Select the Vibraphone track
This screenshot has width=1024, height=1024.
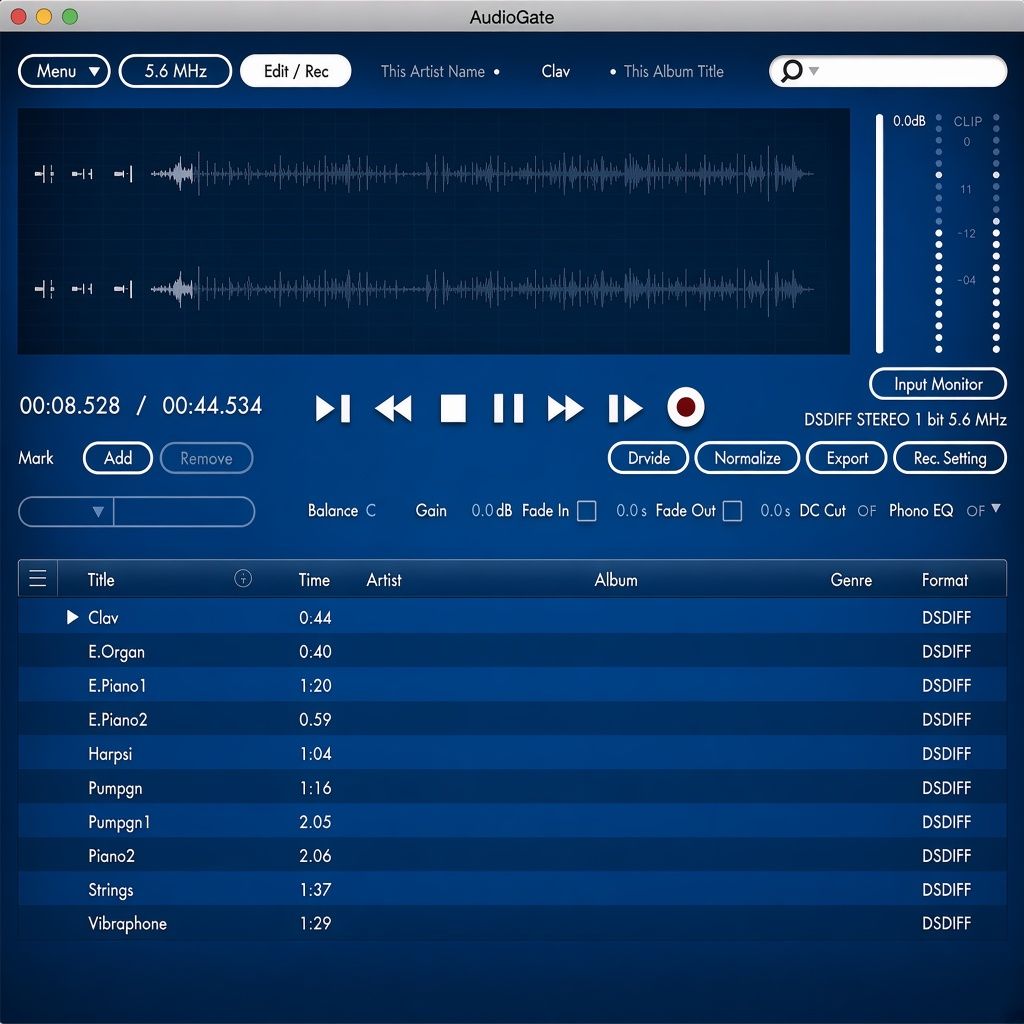point(512,923)
